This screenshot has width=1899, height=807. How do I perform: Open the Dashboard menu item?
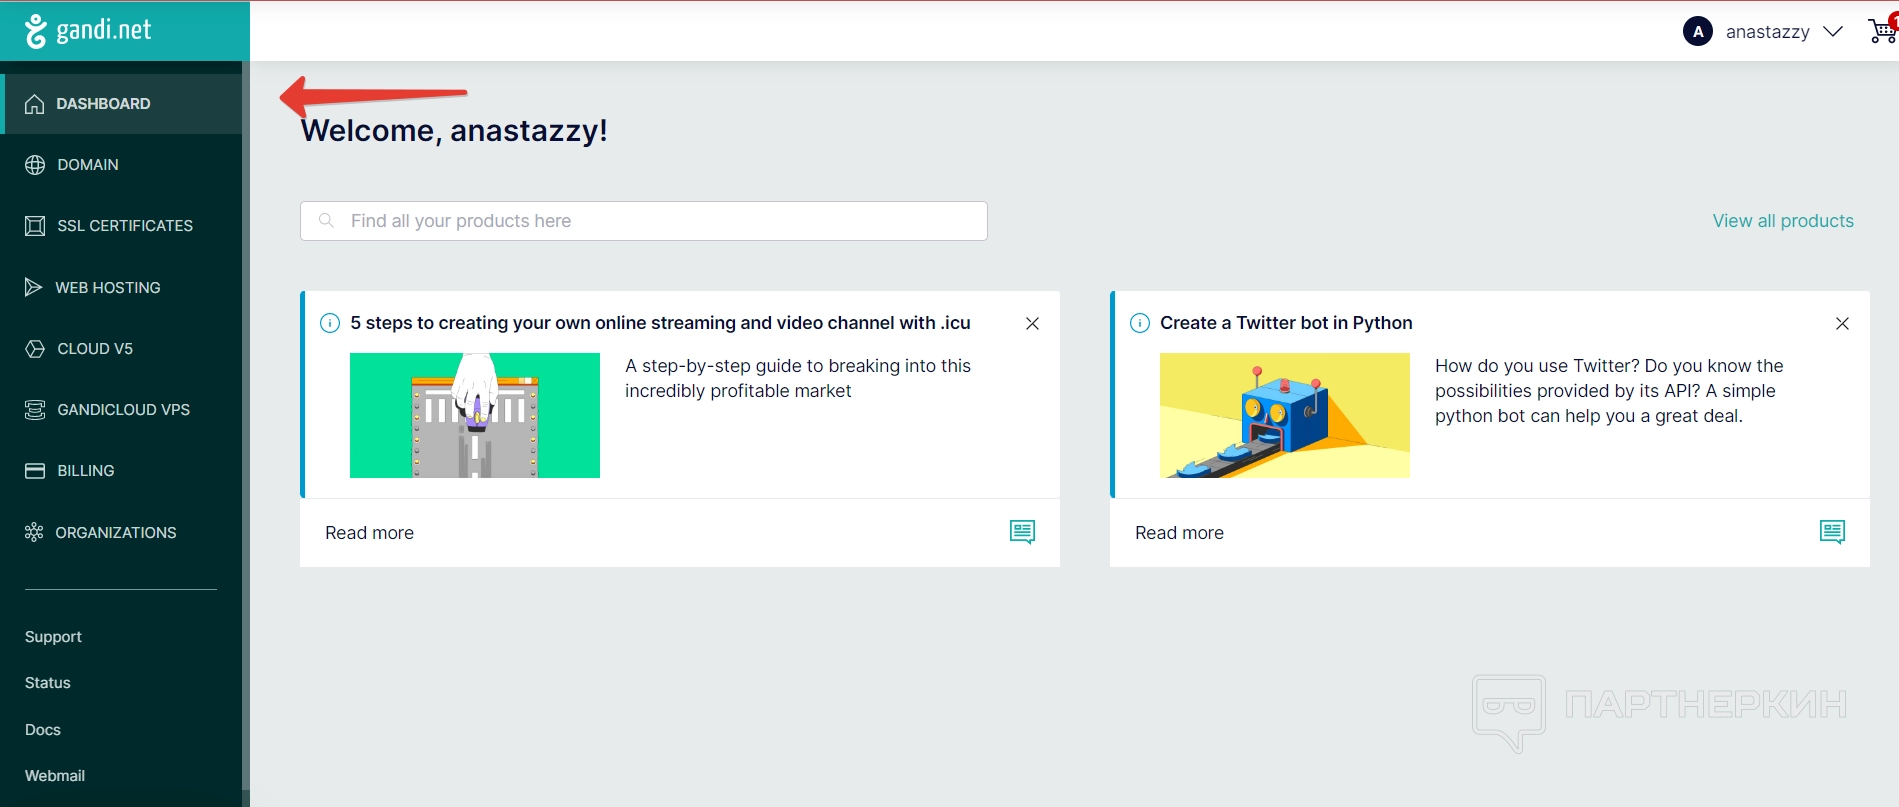[121, 104]
